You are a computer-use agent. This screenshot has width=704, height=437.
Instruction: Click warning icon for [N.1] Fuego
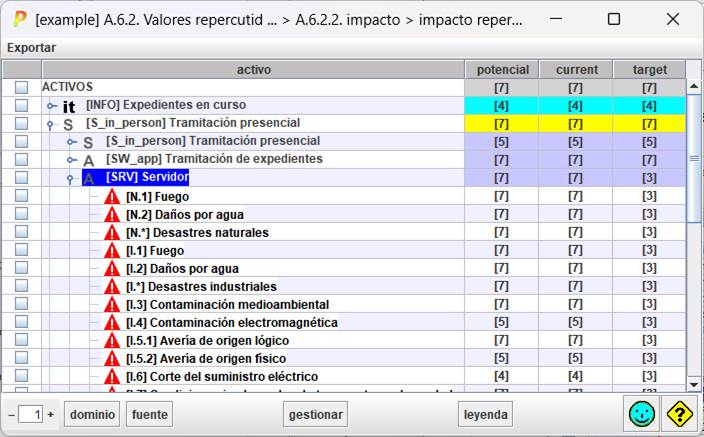pyautogui.click(x=112, y=196)
